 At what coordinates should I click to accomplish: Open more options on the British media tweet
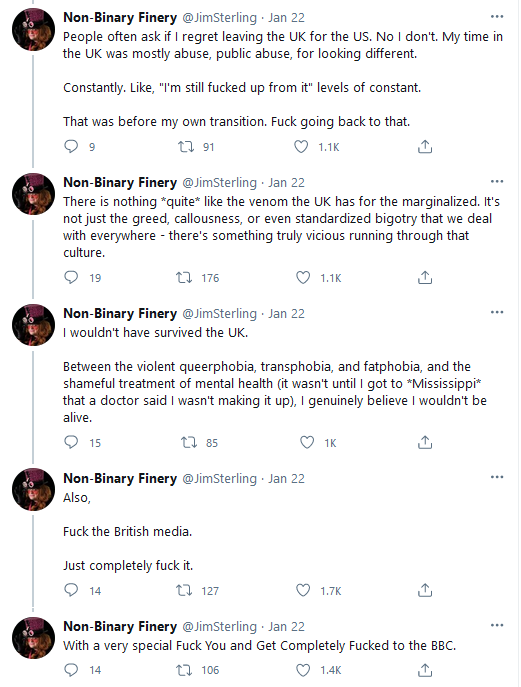[x=497, y=477]
